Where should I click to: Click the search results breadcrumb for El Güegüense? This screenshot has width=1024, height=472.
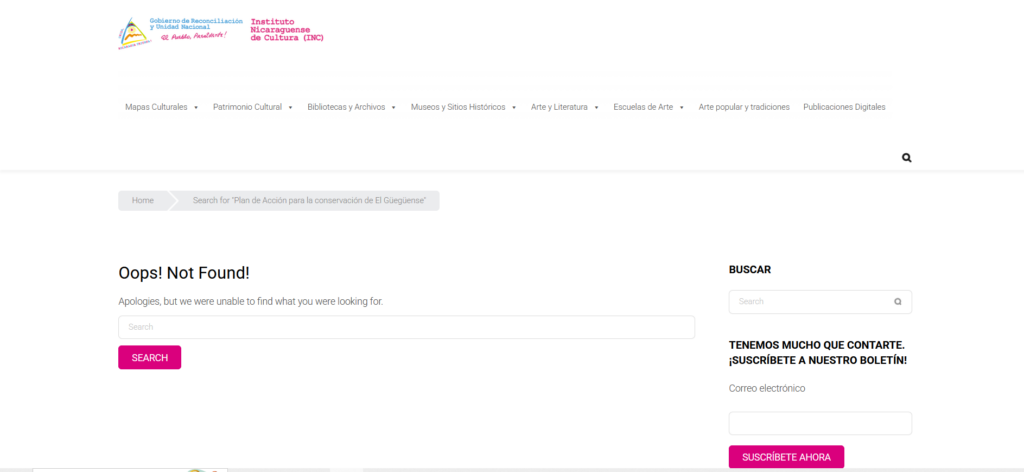click(309, 200)
